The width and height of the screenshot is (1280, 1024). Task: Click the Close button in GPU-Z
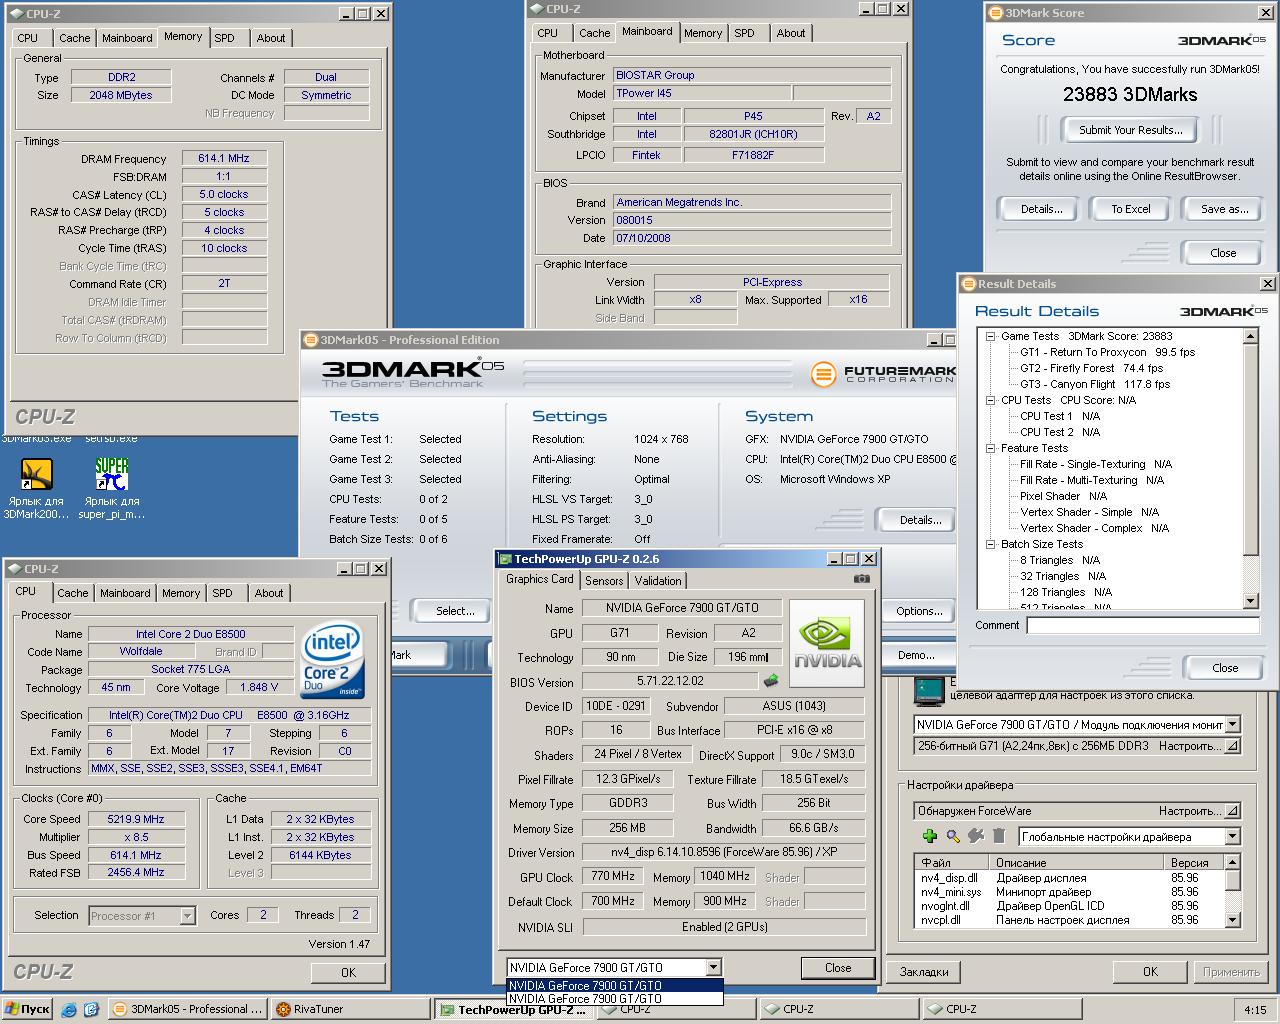838,967
